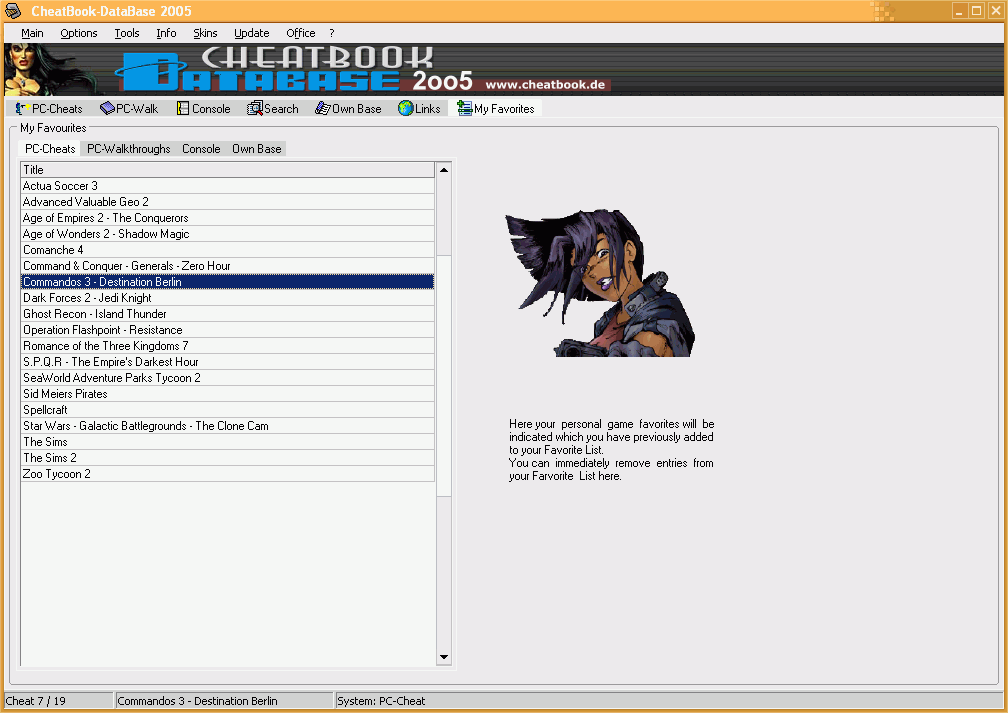Open the PC-Cheats toolbar icon
Viewport: 1008px width, 713px height.
pyautogui.click(x=21, y=109)
